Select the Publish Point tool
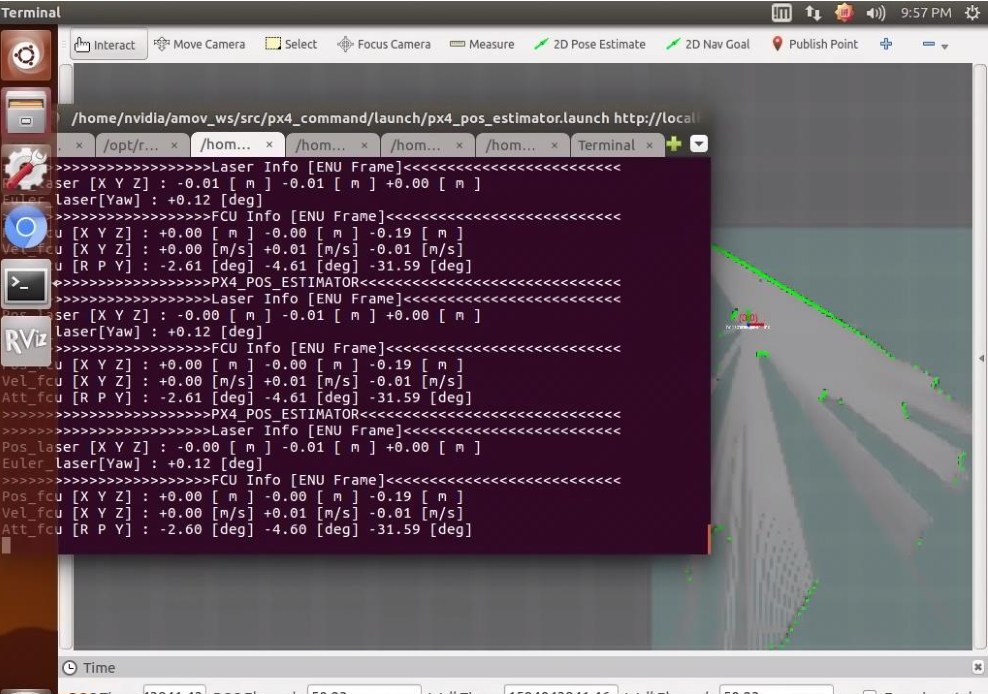The width and height of the screenshot is (988, 694). point(814,44)
